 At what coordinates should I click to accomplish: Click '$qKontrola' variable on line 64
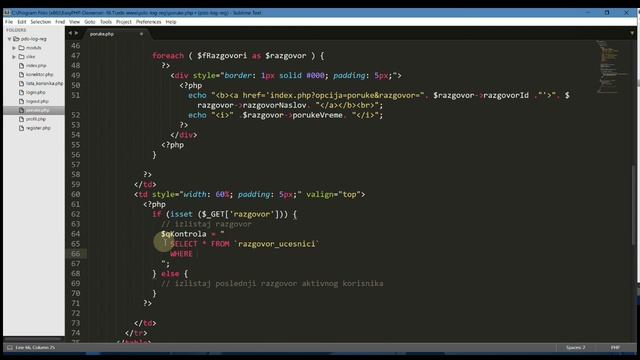(x=184, y=234)
